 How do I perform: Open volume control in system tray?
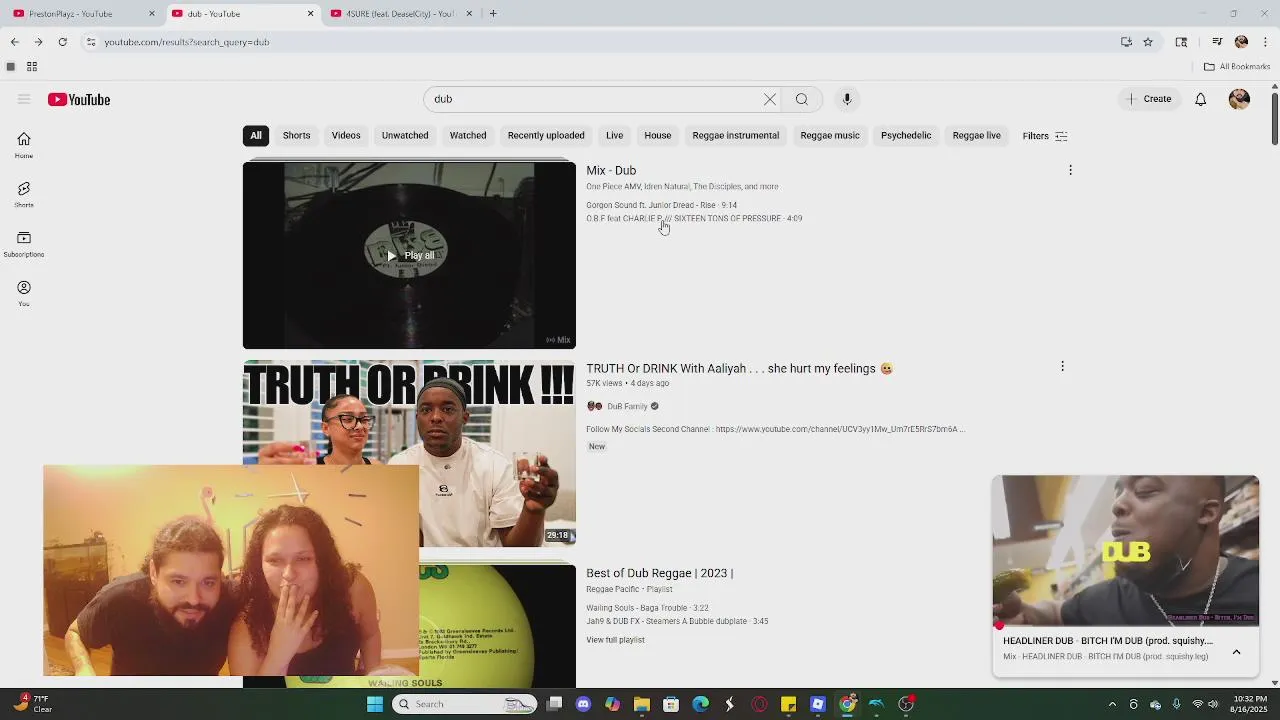1213,704
